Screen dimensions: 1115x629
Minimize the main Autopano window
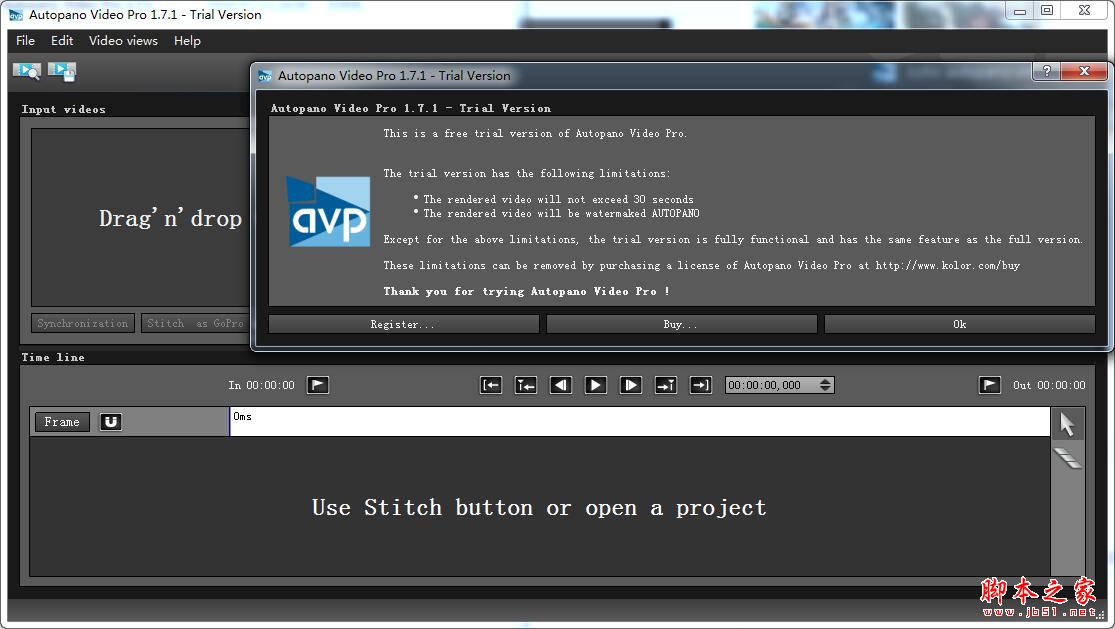(x=1020, y=11)
